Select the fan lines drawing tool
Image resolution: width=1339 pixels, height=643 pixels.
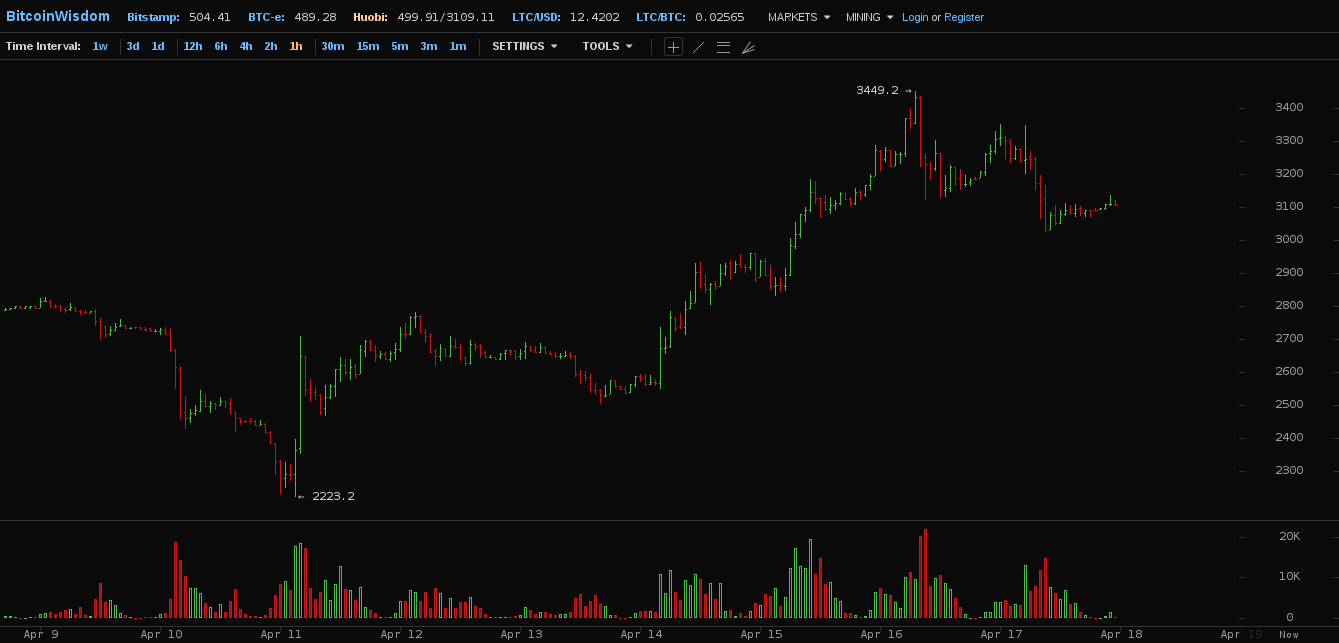coord(748,47)
